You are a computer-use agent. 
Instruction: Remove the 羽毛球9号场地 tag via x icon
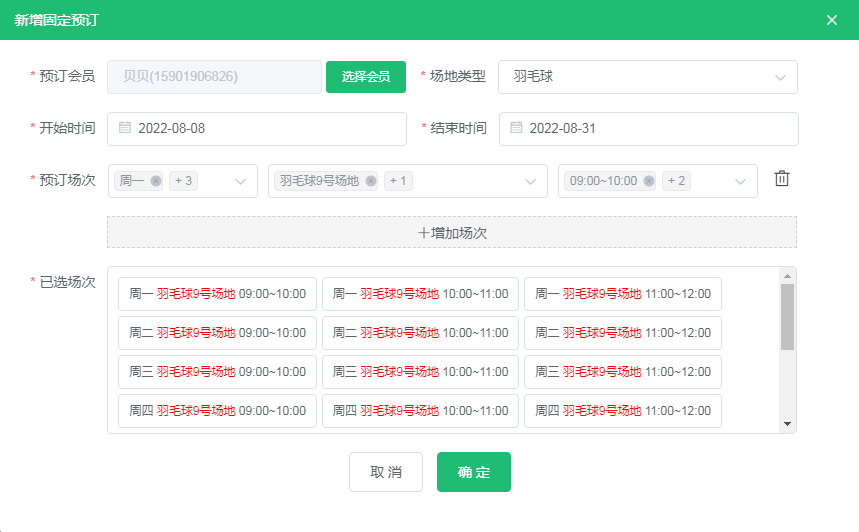371,181
